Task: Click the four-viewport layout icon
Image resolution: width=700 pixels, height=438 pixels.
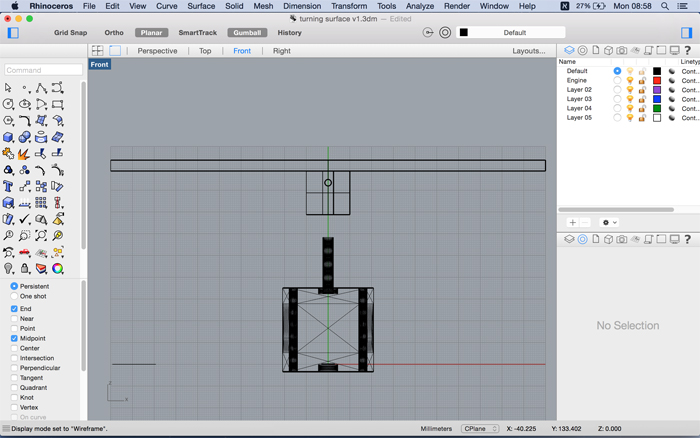Action: 97,50
